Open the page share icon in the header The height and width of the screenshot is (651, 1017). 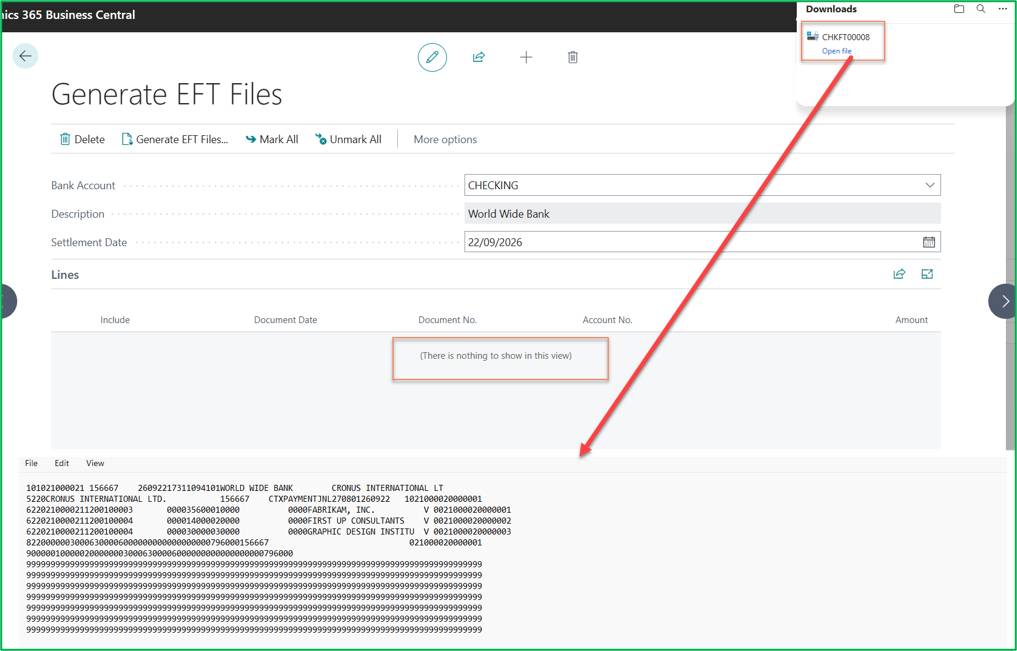pos(479,57)
